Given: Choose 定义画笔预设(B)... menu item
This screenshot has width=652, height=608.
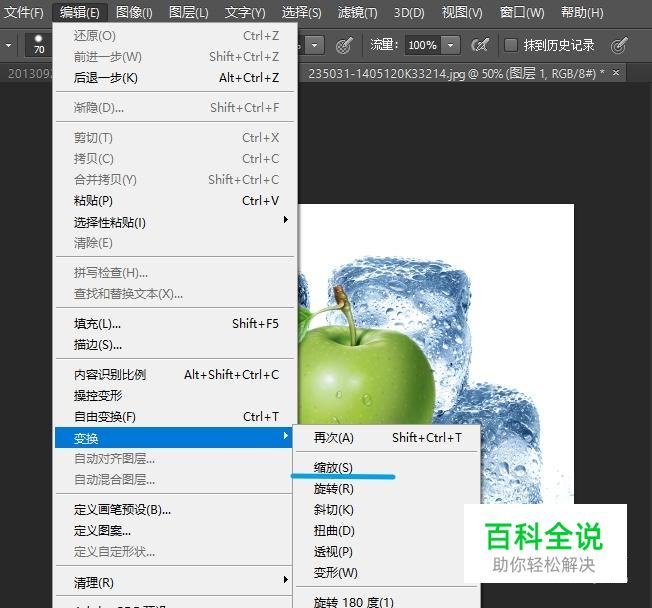Looking at the screenshot, I should [174, 510].
